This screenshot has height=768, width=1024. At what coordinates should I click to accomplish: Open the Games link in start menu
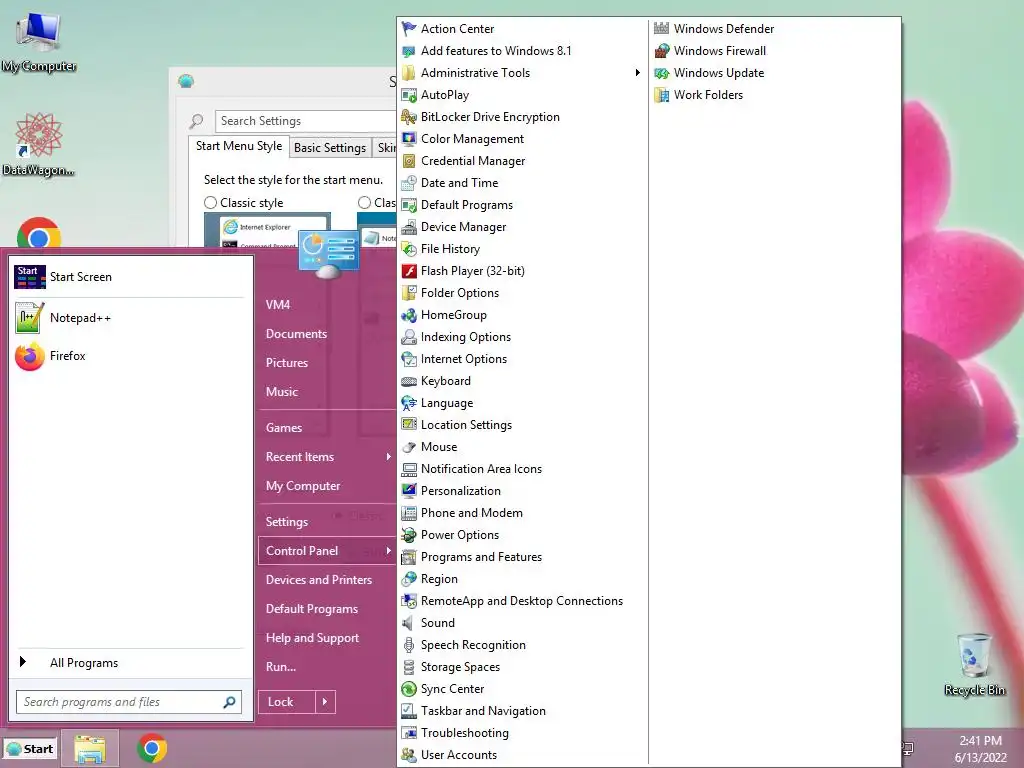283,428
